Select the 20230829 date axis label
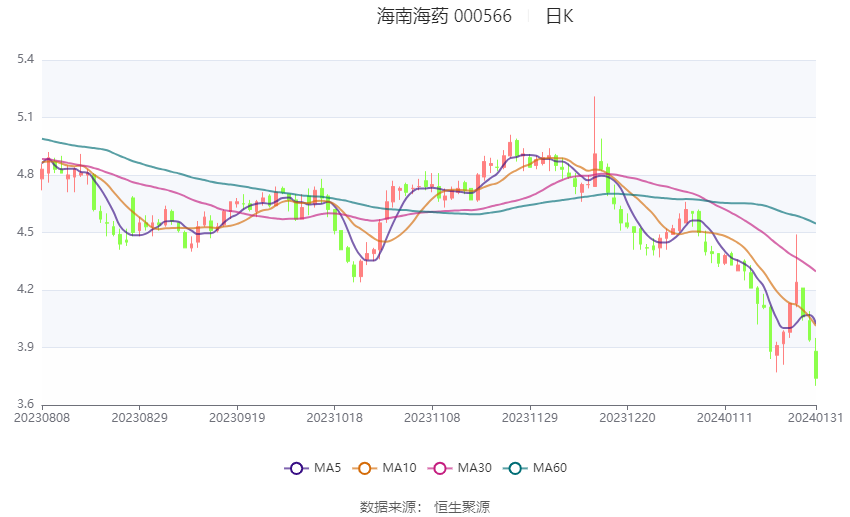Screen dimensions: 850x517 click(139, 418)
